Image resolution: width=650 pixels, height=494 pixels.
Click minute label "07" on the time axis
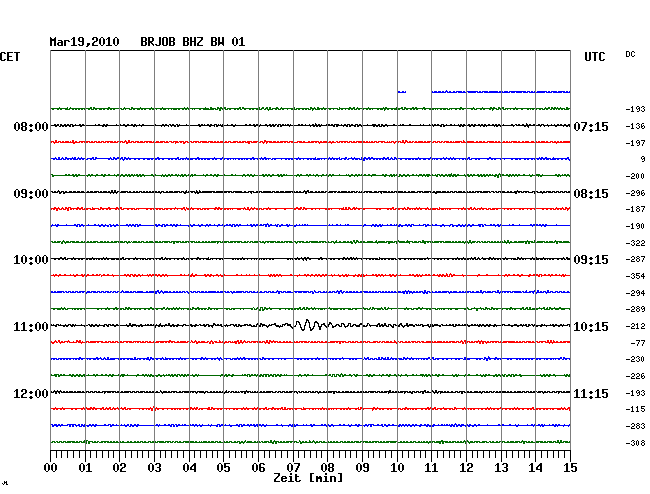point(293,468)
